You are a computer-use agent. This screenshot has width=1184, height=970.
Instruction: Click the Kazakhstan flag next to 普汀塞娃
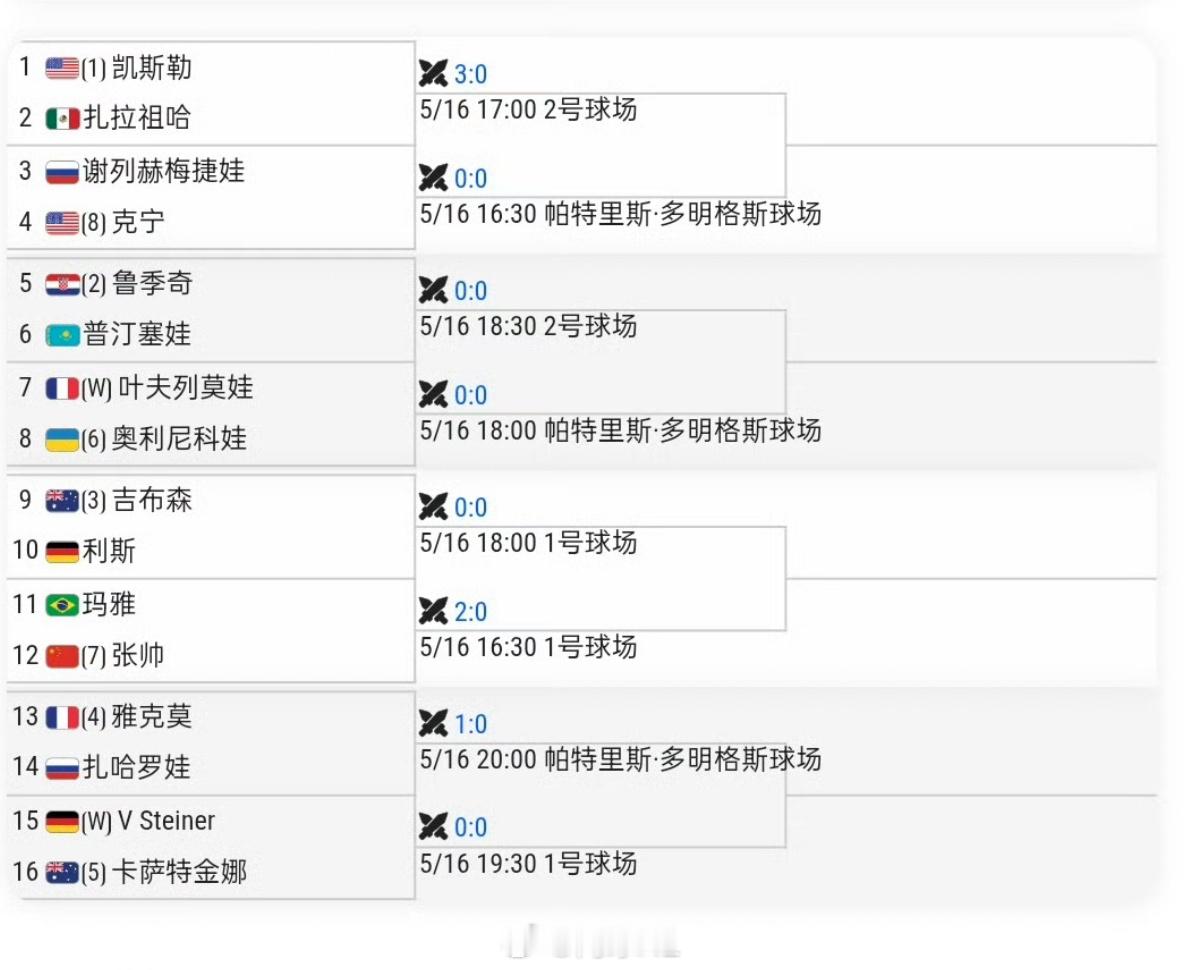tap(62, 334)
